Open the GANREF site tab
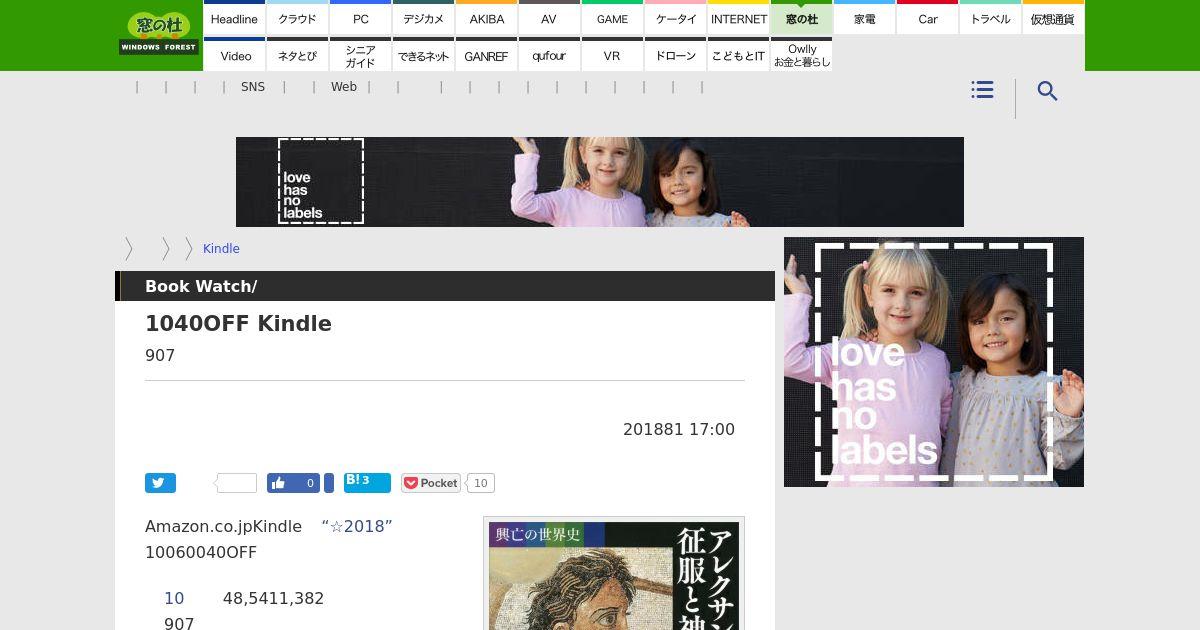The height and width of the screenshot is (630, 1200). [x=486, y=56]
